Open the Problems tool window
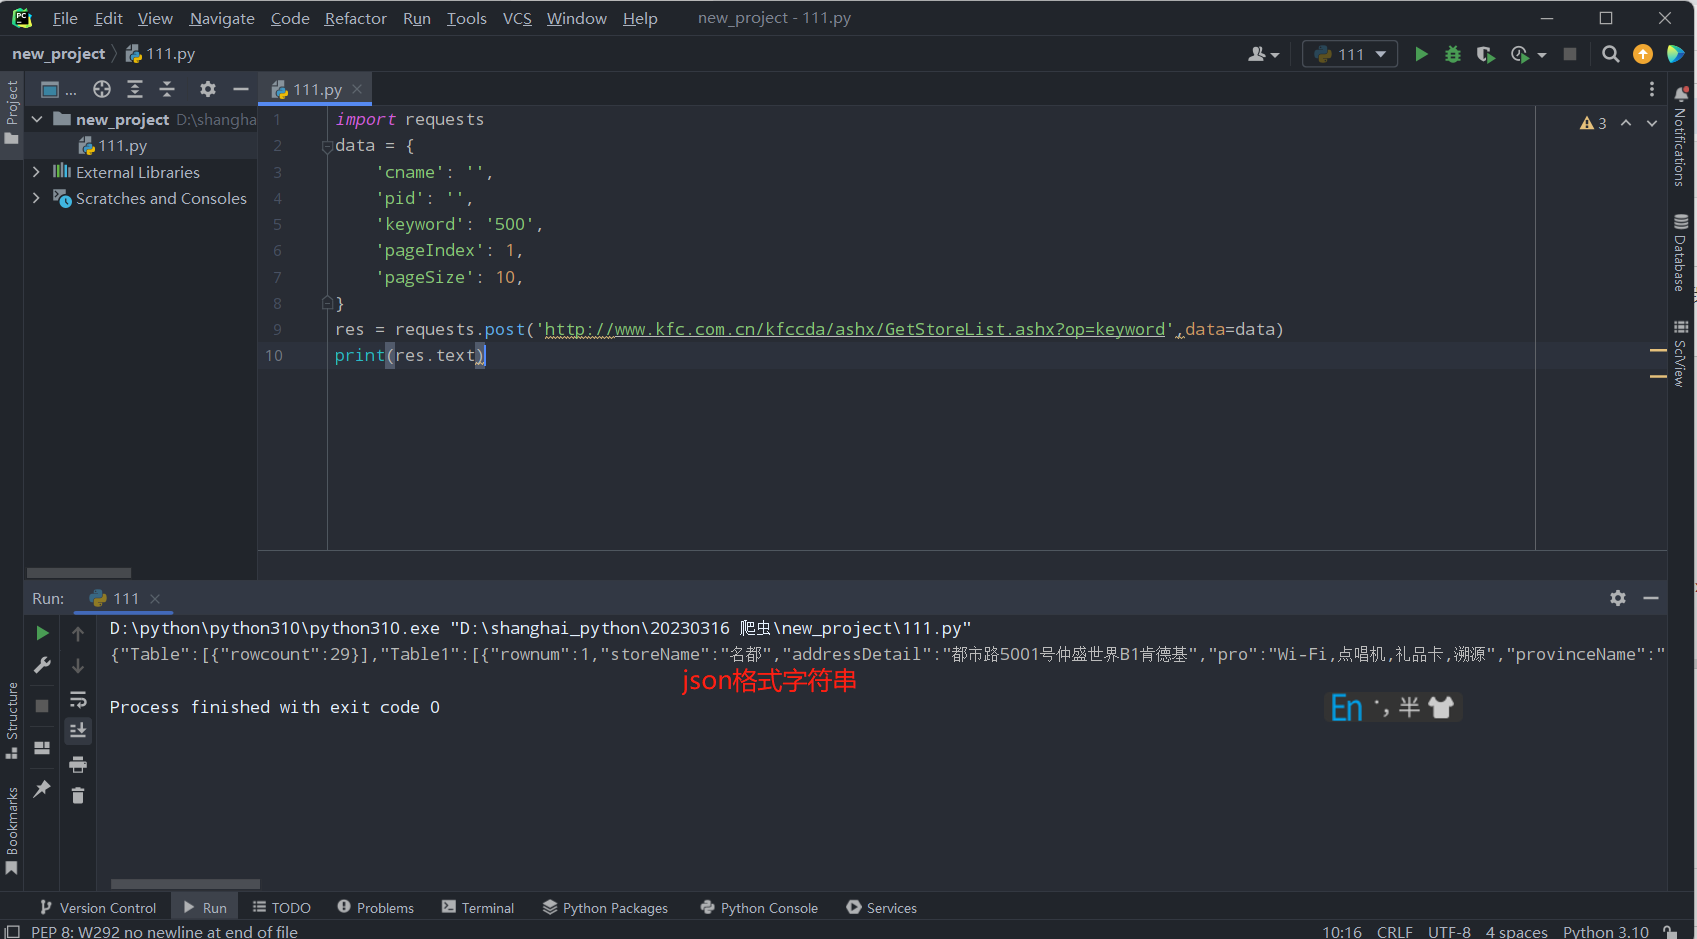Screen dimensions: 1697x939 click(x=375, y=907)
